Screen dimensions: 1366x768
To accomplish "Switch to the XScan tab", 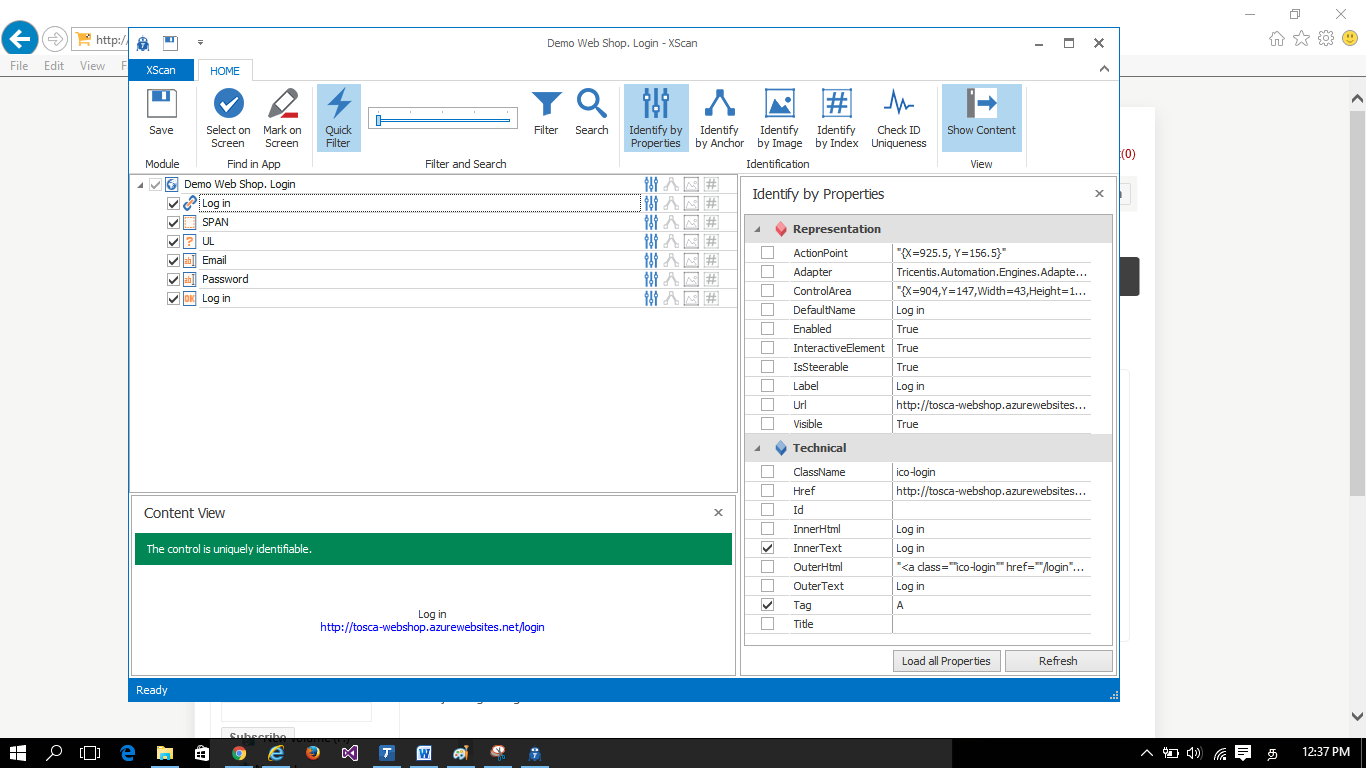I will tap(160, 70).
